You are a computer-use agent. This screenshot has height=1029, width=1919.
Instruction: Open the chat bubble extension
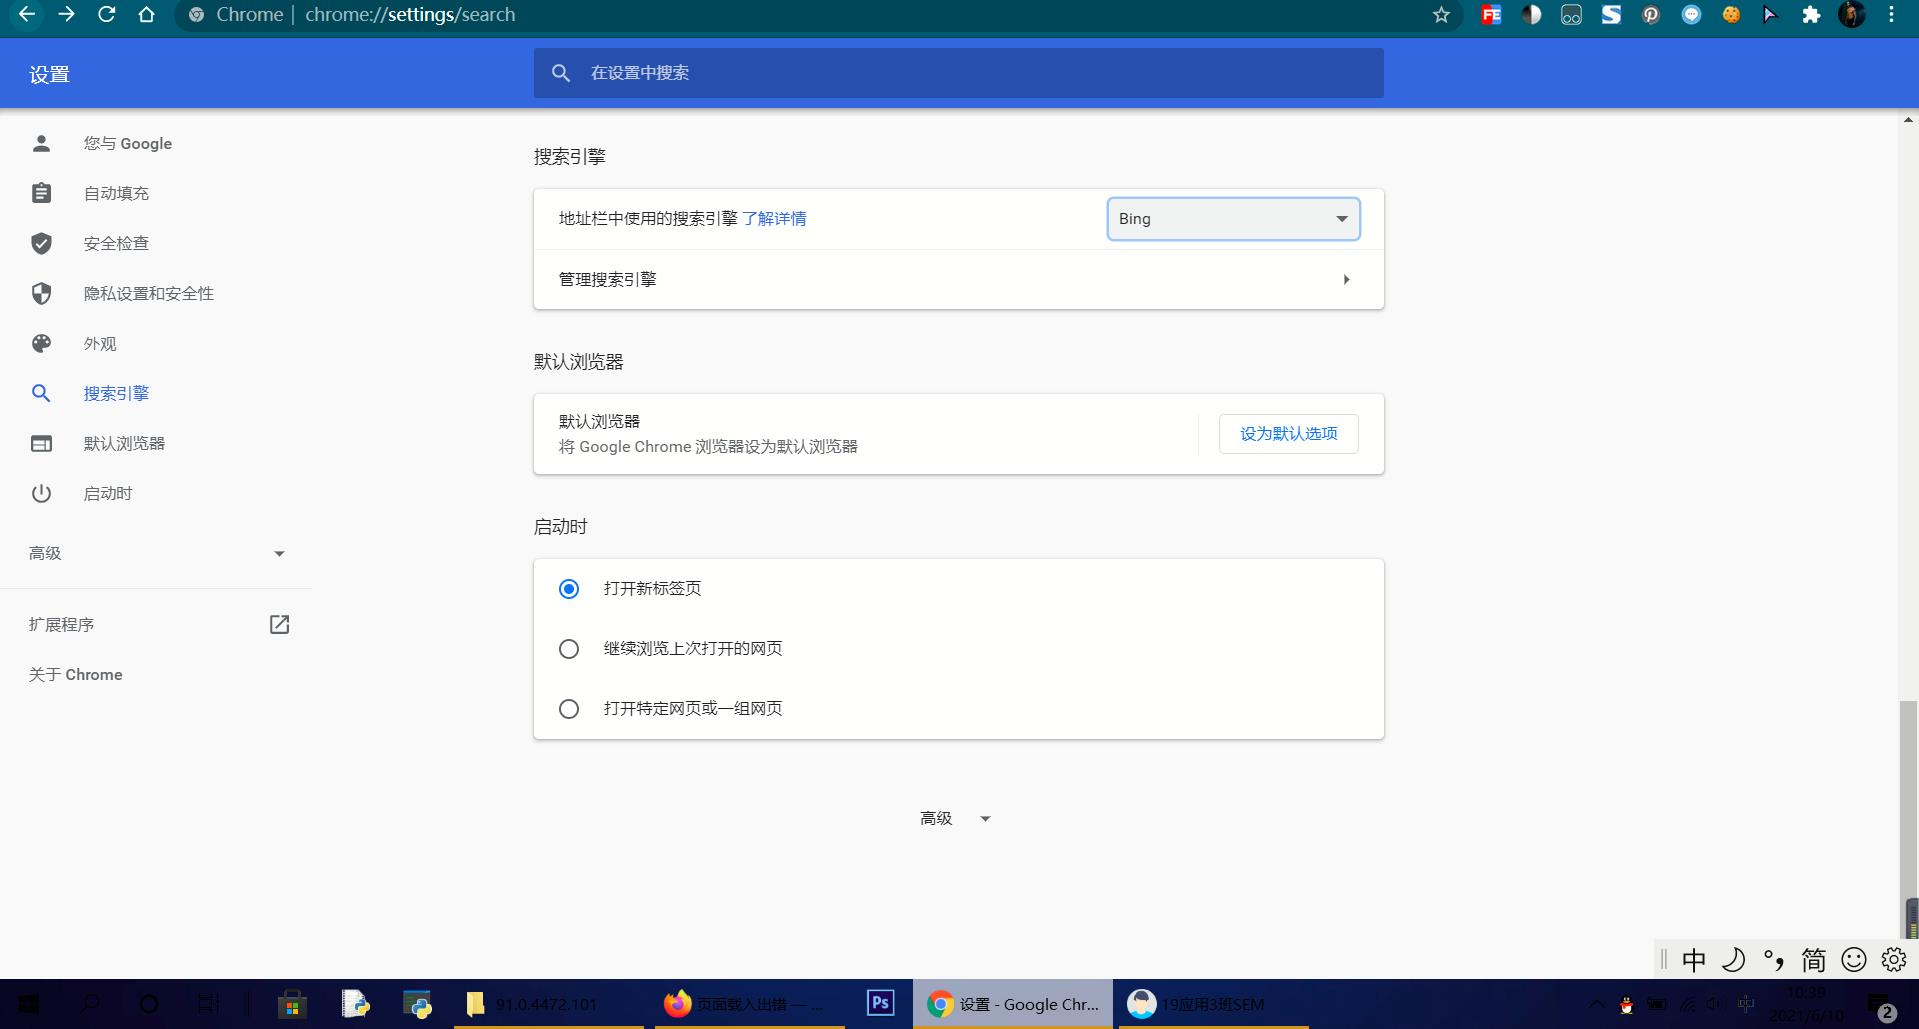pyautogui.click(x=1691, y=14)
